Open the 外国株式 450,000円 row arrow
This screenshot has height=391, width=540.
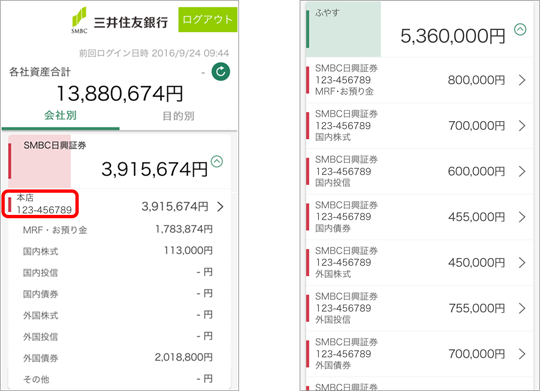(x=522, y=263)
